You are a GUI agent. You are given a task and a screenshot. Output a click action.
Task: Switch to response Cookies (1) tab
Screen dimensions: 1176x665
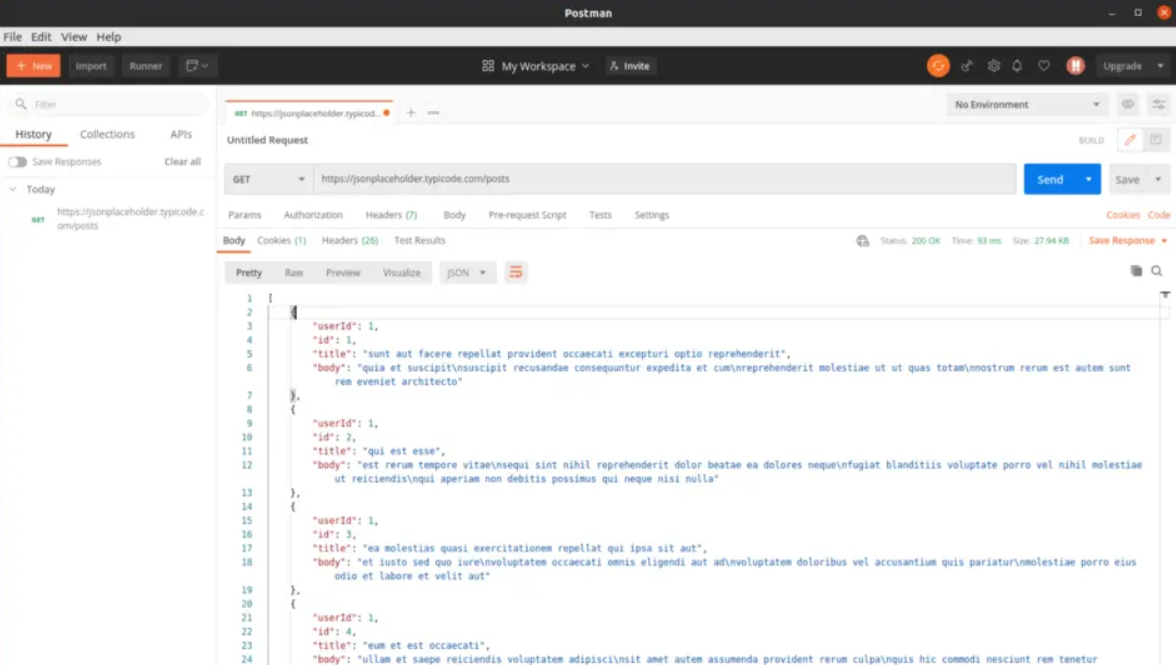point(281,241)
